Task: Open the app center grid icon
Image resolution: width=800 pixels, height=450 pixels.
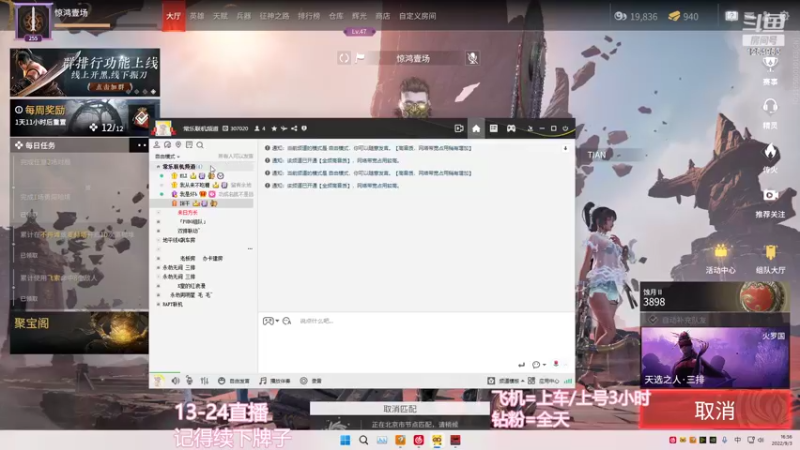Action: click(x=532, y=381)
